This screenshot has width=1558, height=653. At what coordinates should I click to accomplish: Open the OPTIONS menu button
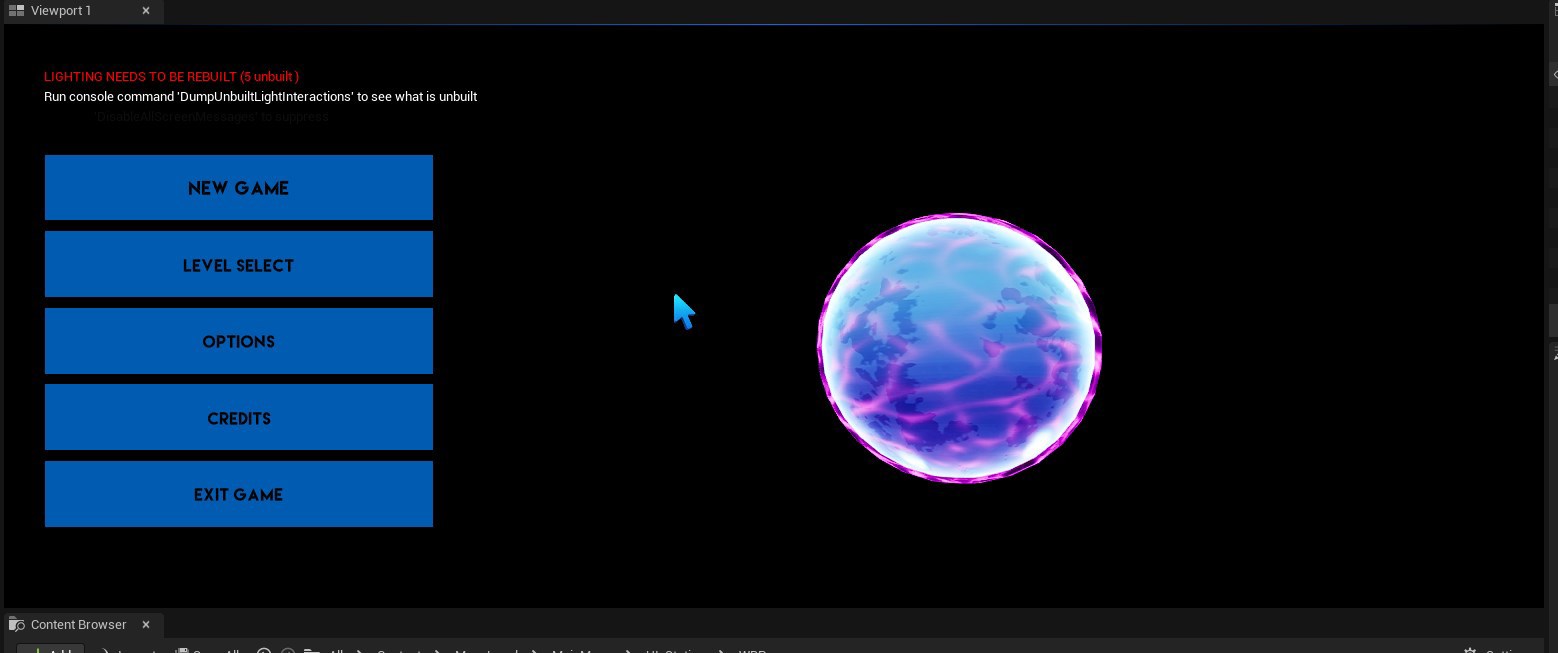[x=238, y=341]
